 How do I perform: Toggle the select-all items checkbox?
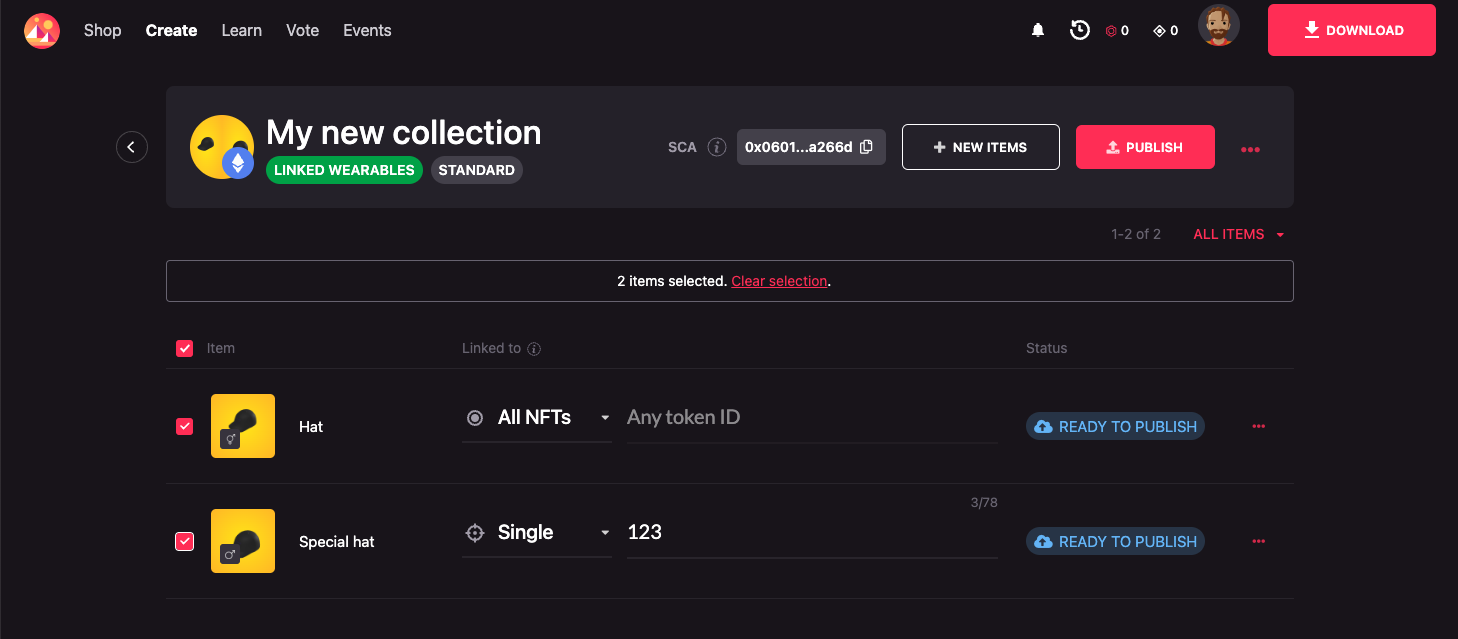pos(184,348)
